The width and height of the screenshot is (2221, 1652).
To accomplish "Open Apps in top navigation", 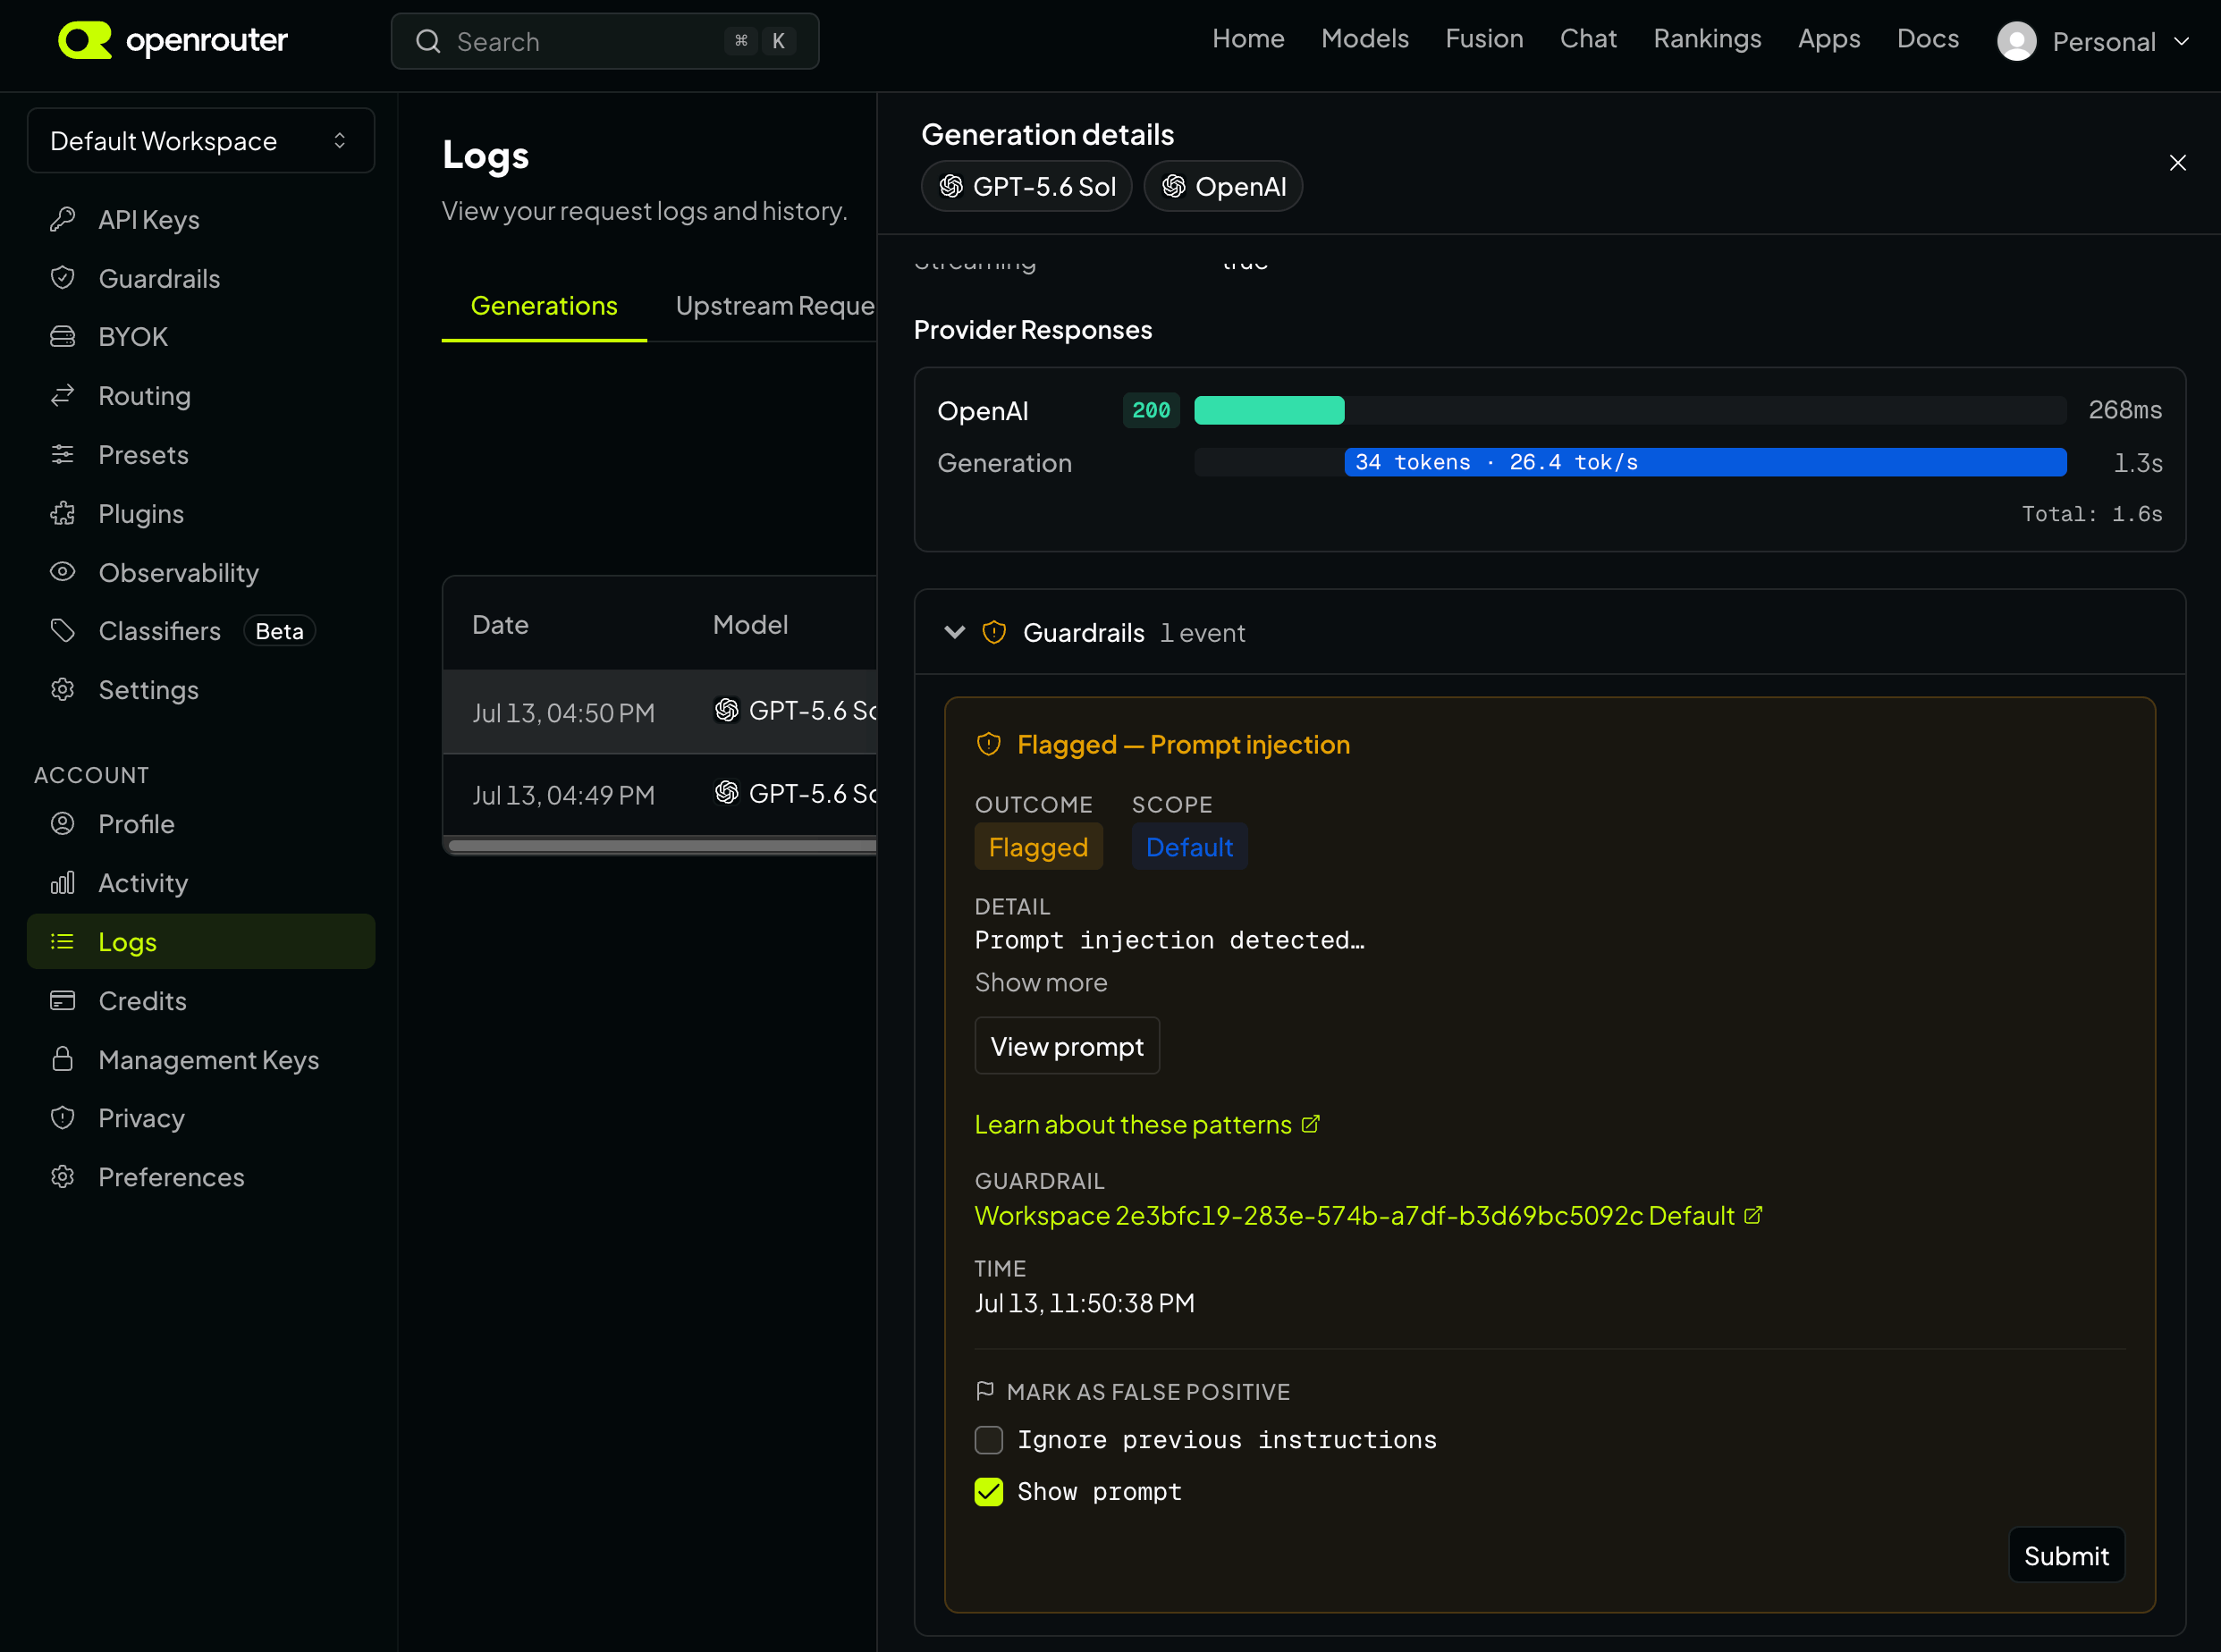I will click(1829, 39).
